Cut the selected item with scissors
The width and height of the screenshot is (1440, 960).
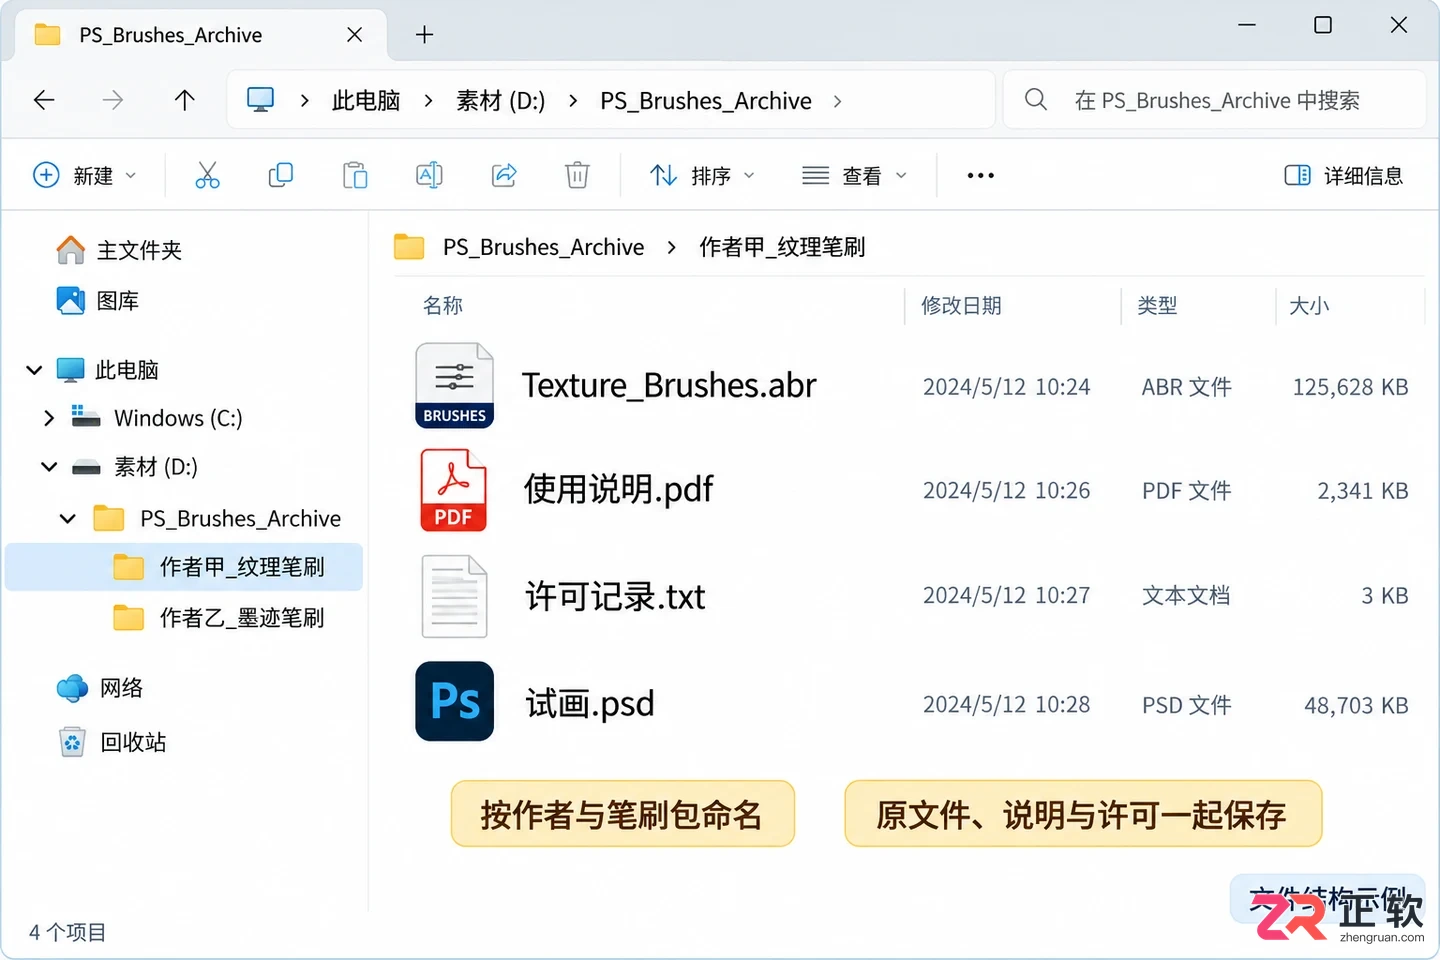[x=207, y=176]
